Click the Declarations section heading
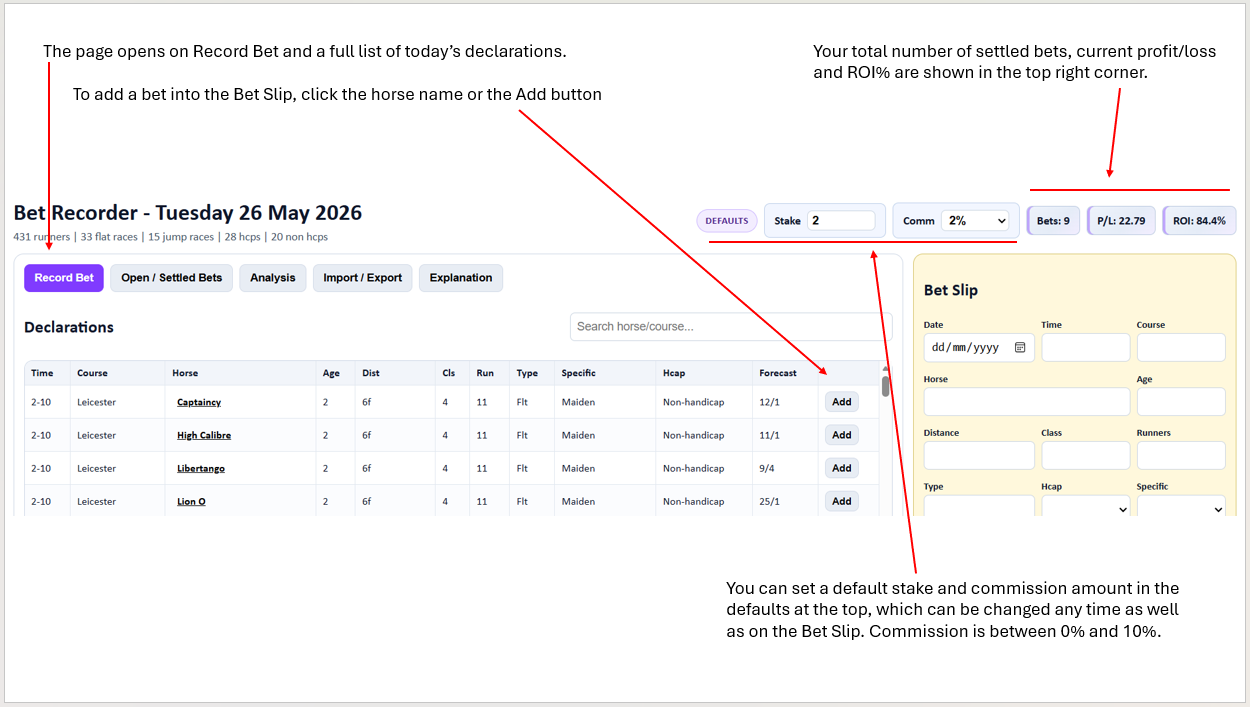 [69, 327]
